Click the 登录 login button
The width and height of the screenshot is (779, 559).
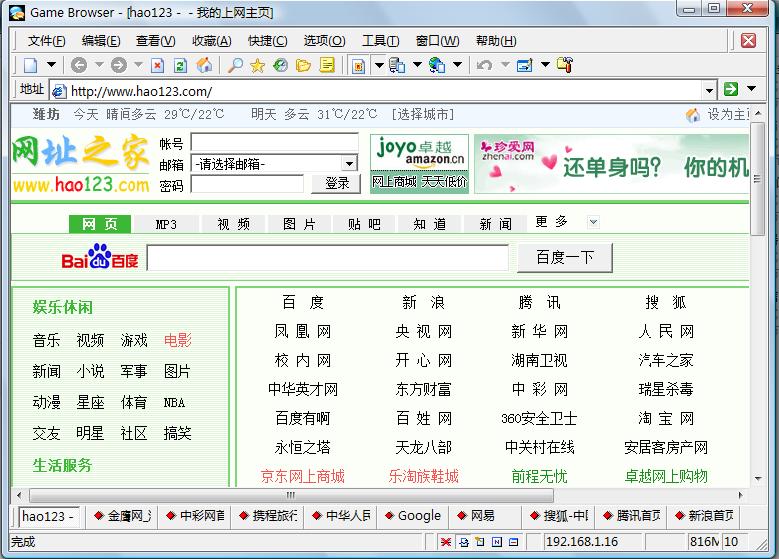pyautogui.click(x=337, y=183)
